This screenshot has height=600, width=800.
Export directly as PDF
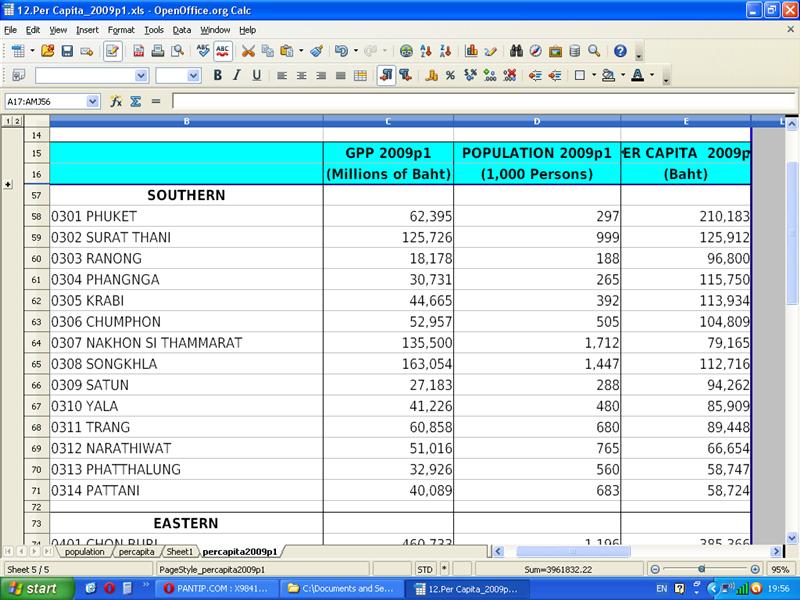coord(138,51)
